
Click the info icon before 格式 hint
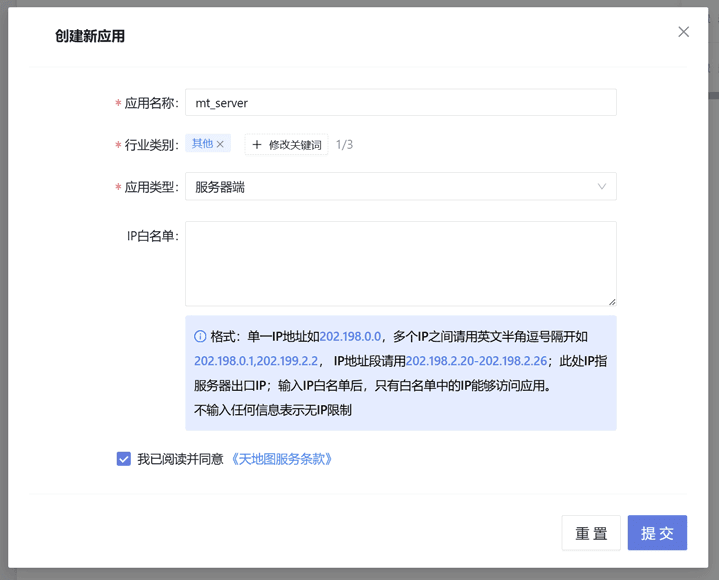click(200, 337)
